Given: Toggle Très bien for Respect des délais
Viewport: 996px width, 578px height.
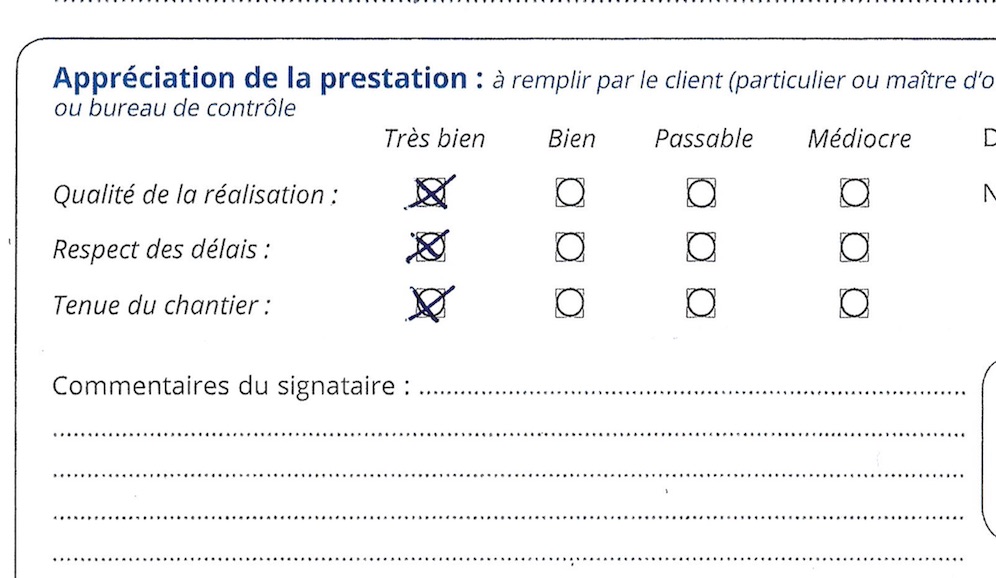Looking at the screenshot, I should [431, 248].
